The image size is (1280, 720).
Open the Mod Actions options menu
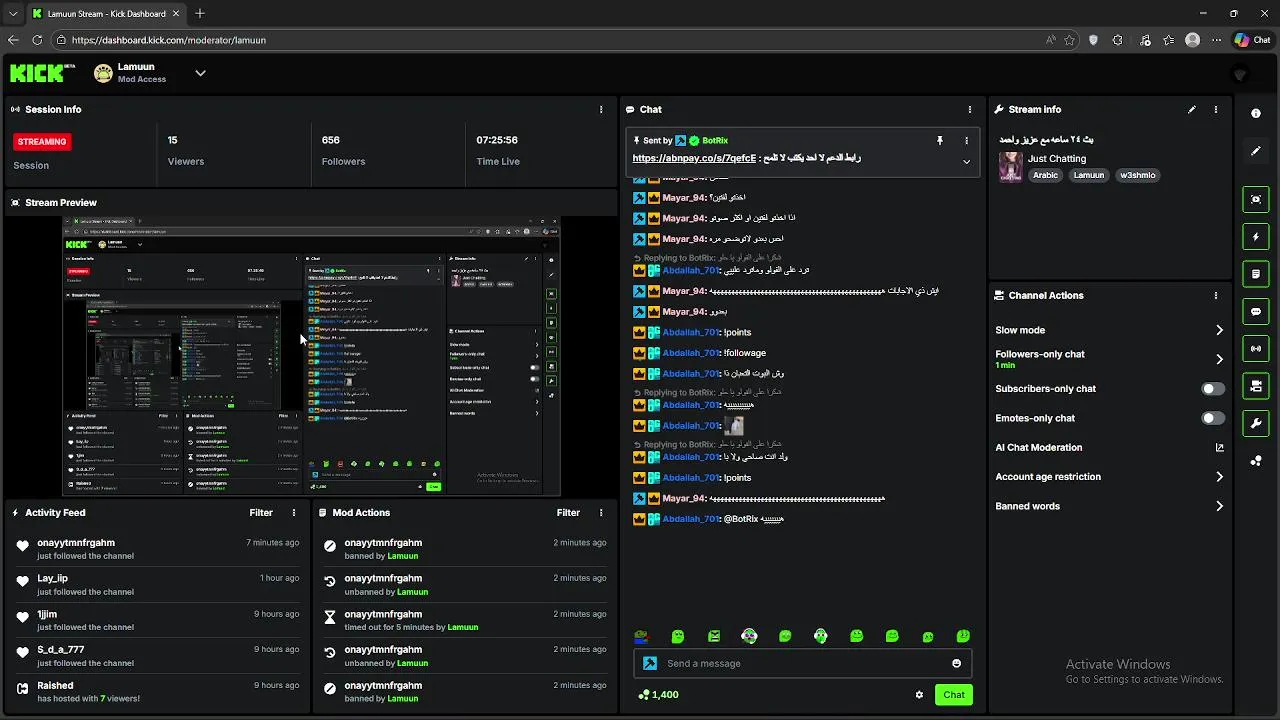tap(601, 513)
